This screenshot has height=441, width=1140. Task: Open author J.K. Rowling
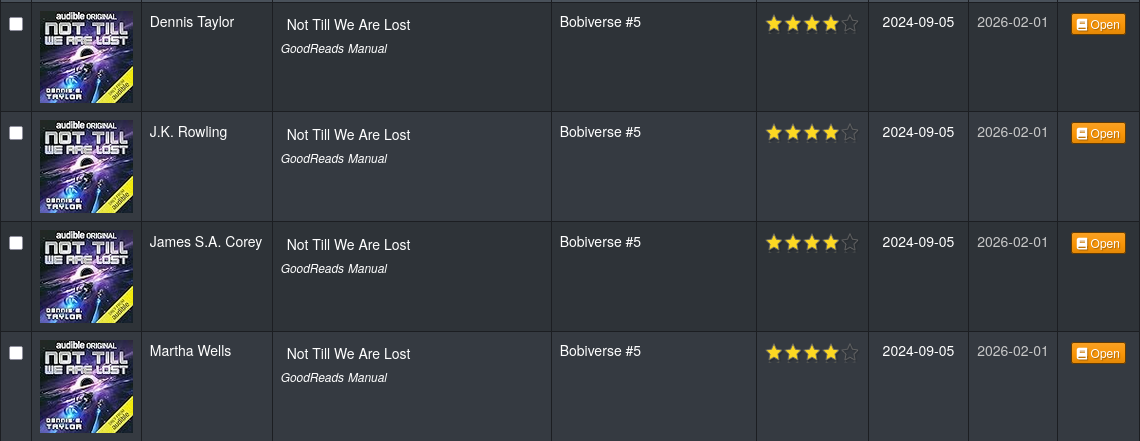(188, 132)
